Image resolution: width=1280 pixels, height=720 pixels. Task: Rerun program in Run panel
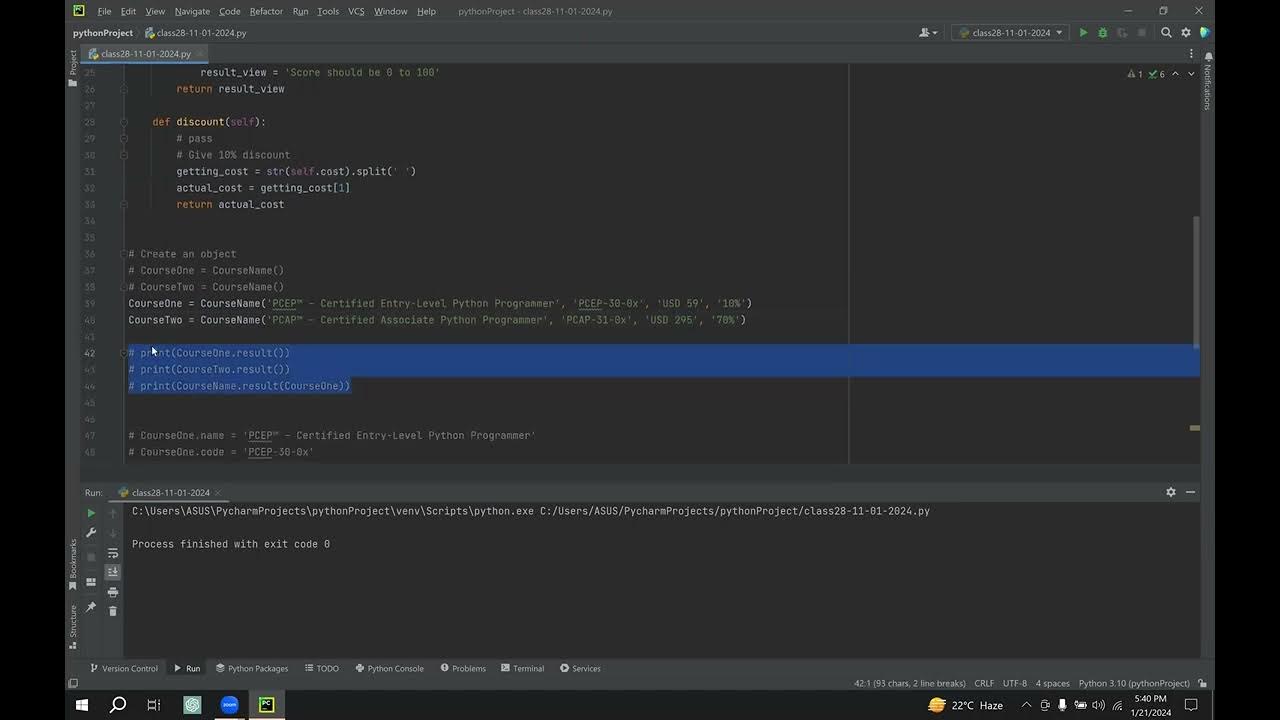point(91,513)
